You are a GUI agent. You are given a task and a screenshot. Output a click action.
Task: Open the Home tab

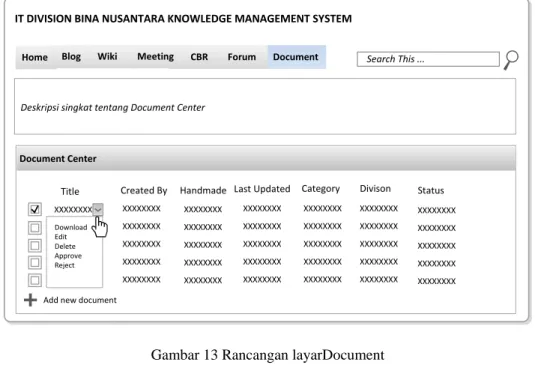click(35, 57)
